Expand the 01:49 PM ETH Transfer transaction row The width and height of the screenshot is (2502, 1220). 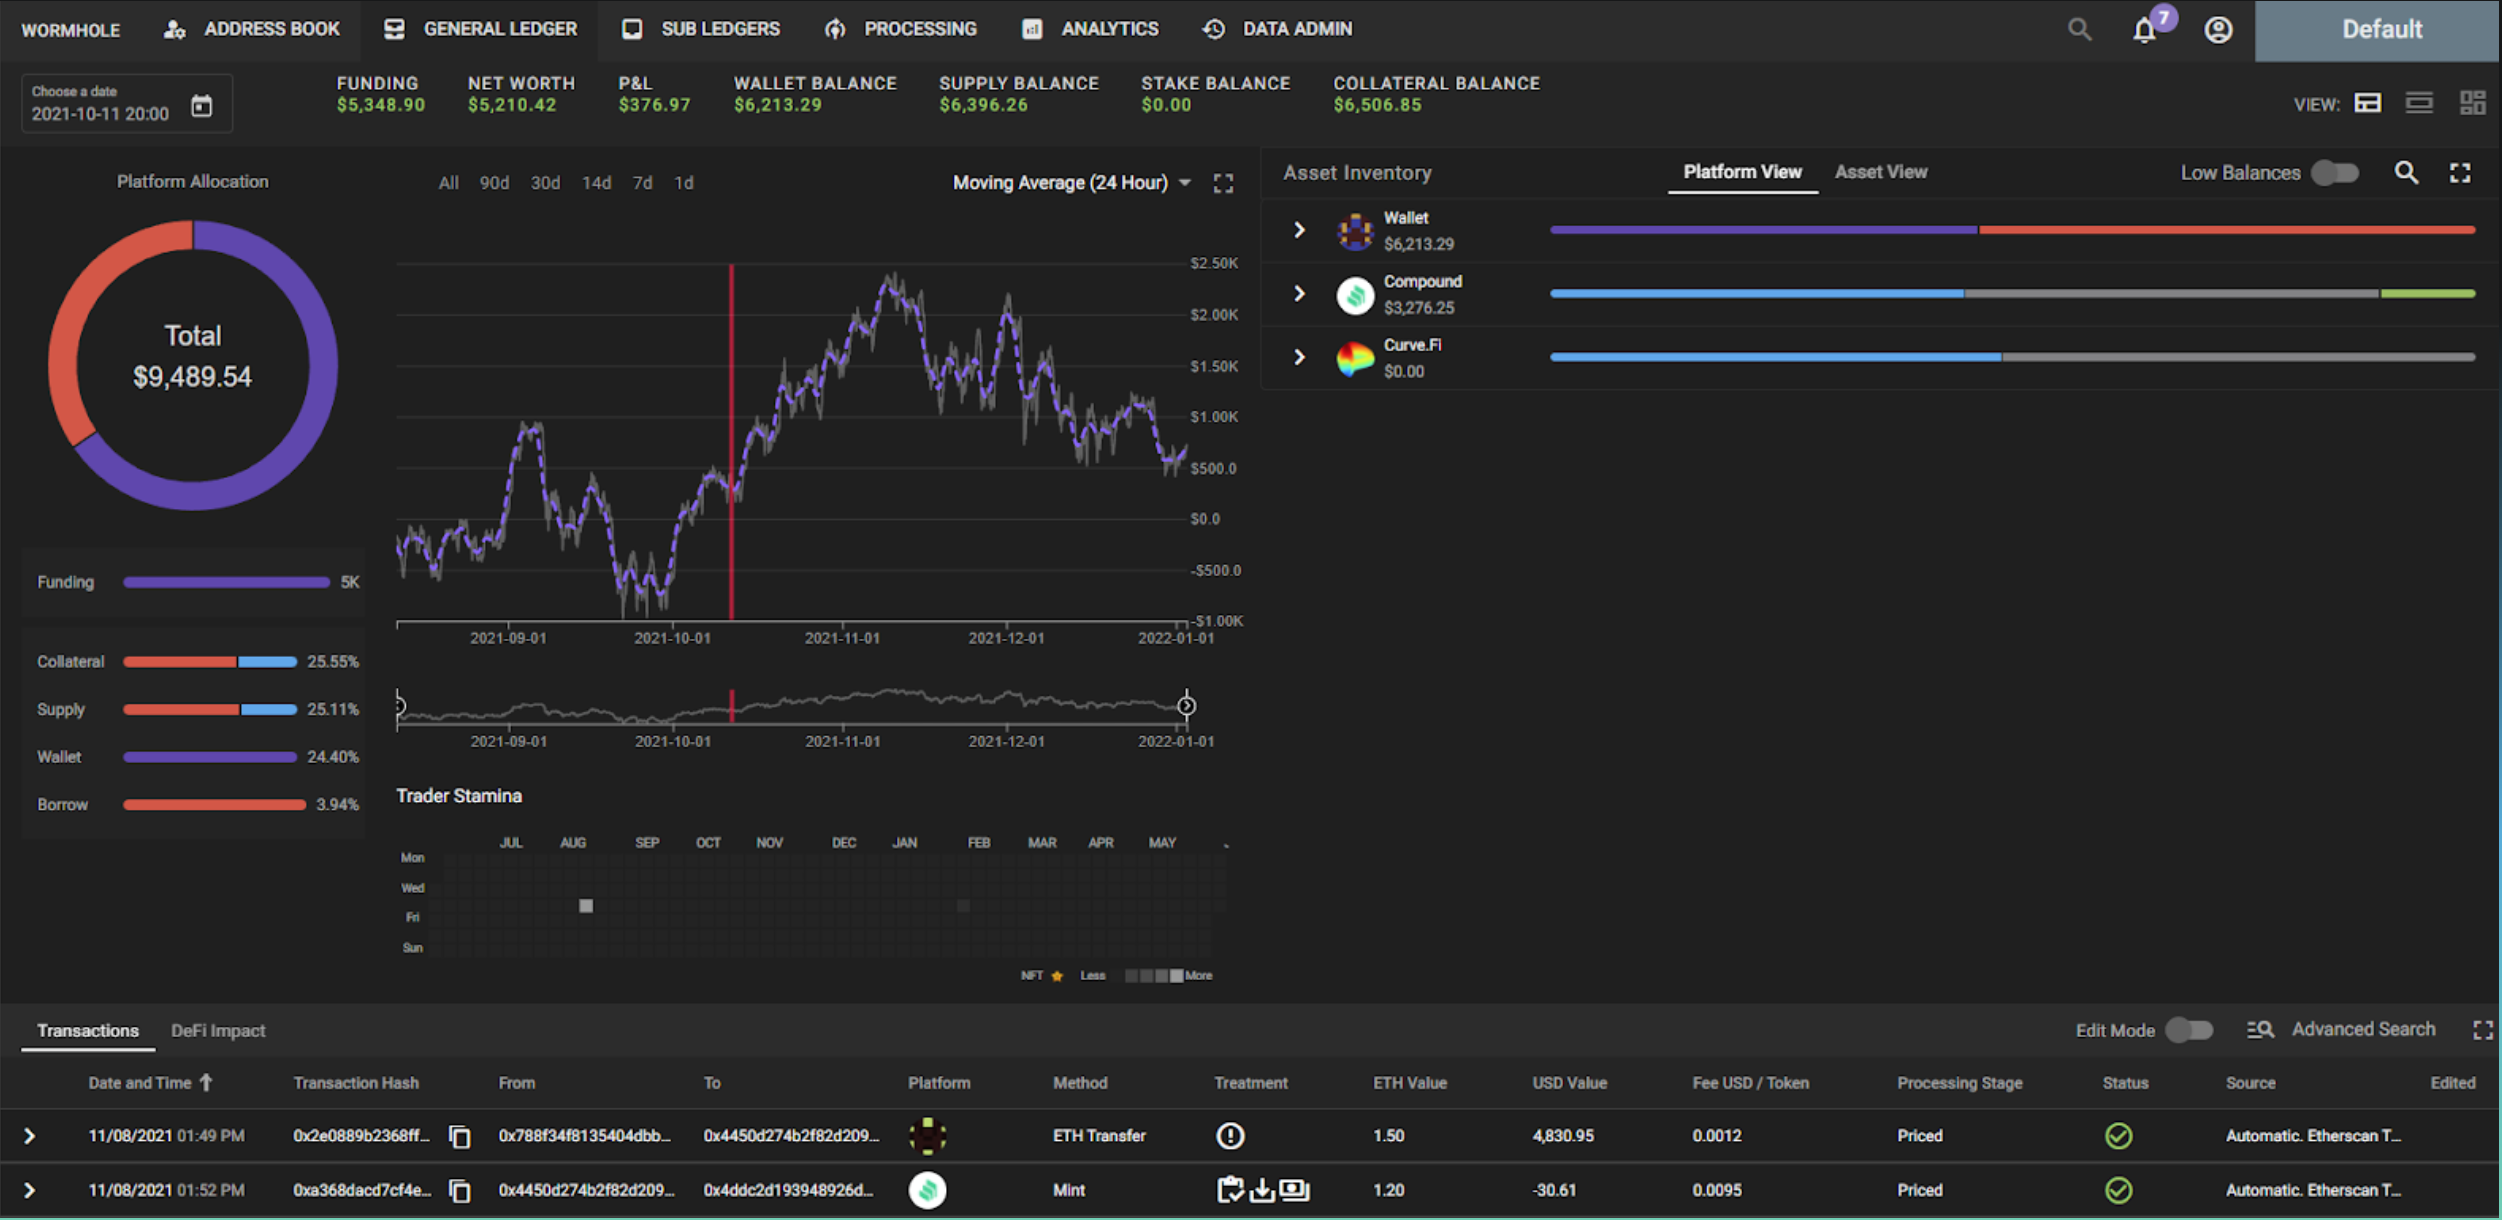29,1136
